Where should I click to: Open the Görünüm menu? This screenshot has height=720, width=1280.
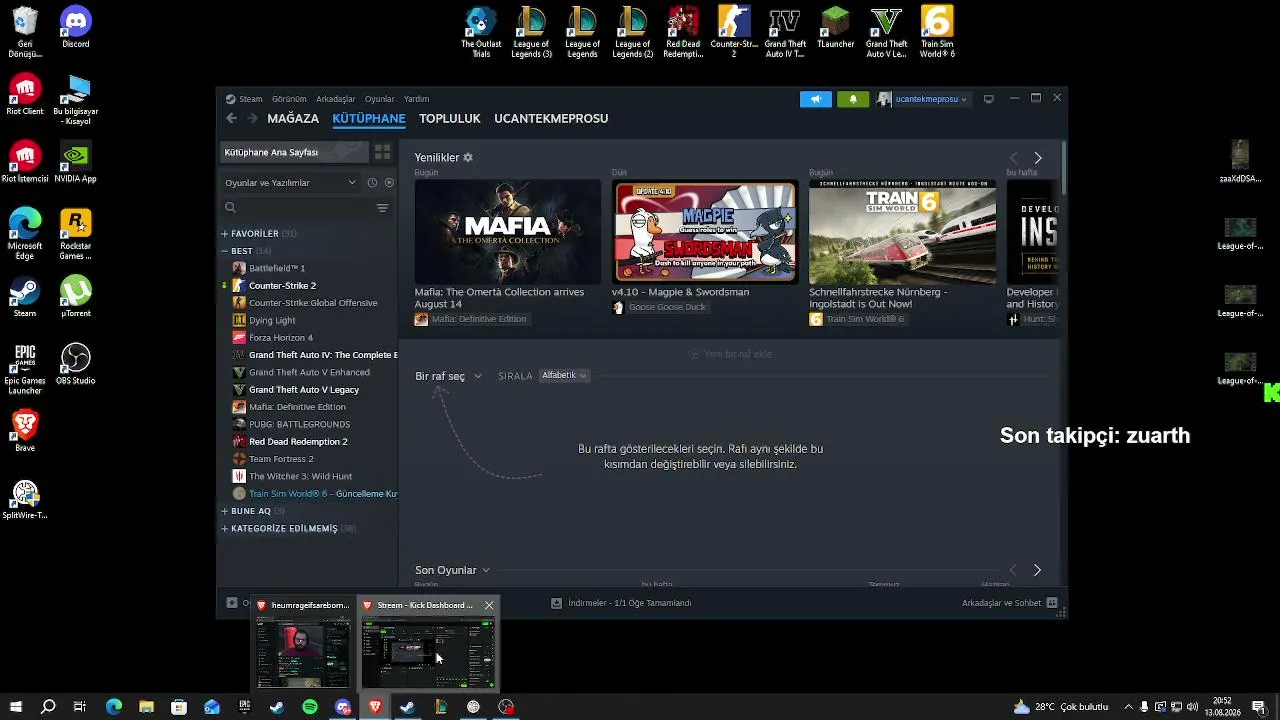click(x=289, y=99)
